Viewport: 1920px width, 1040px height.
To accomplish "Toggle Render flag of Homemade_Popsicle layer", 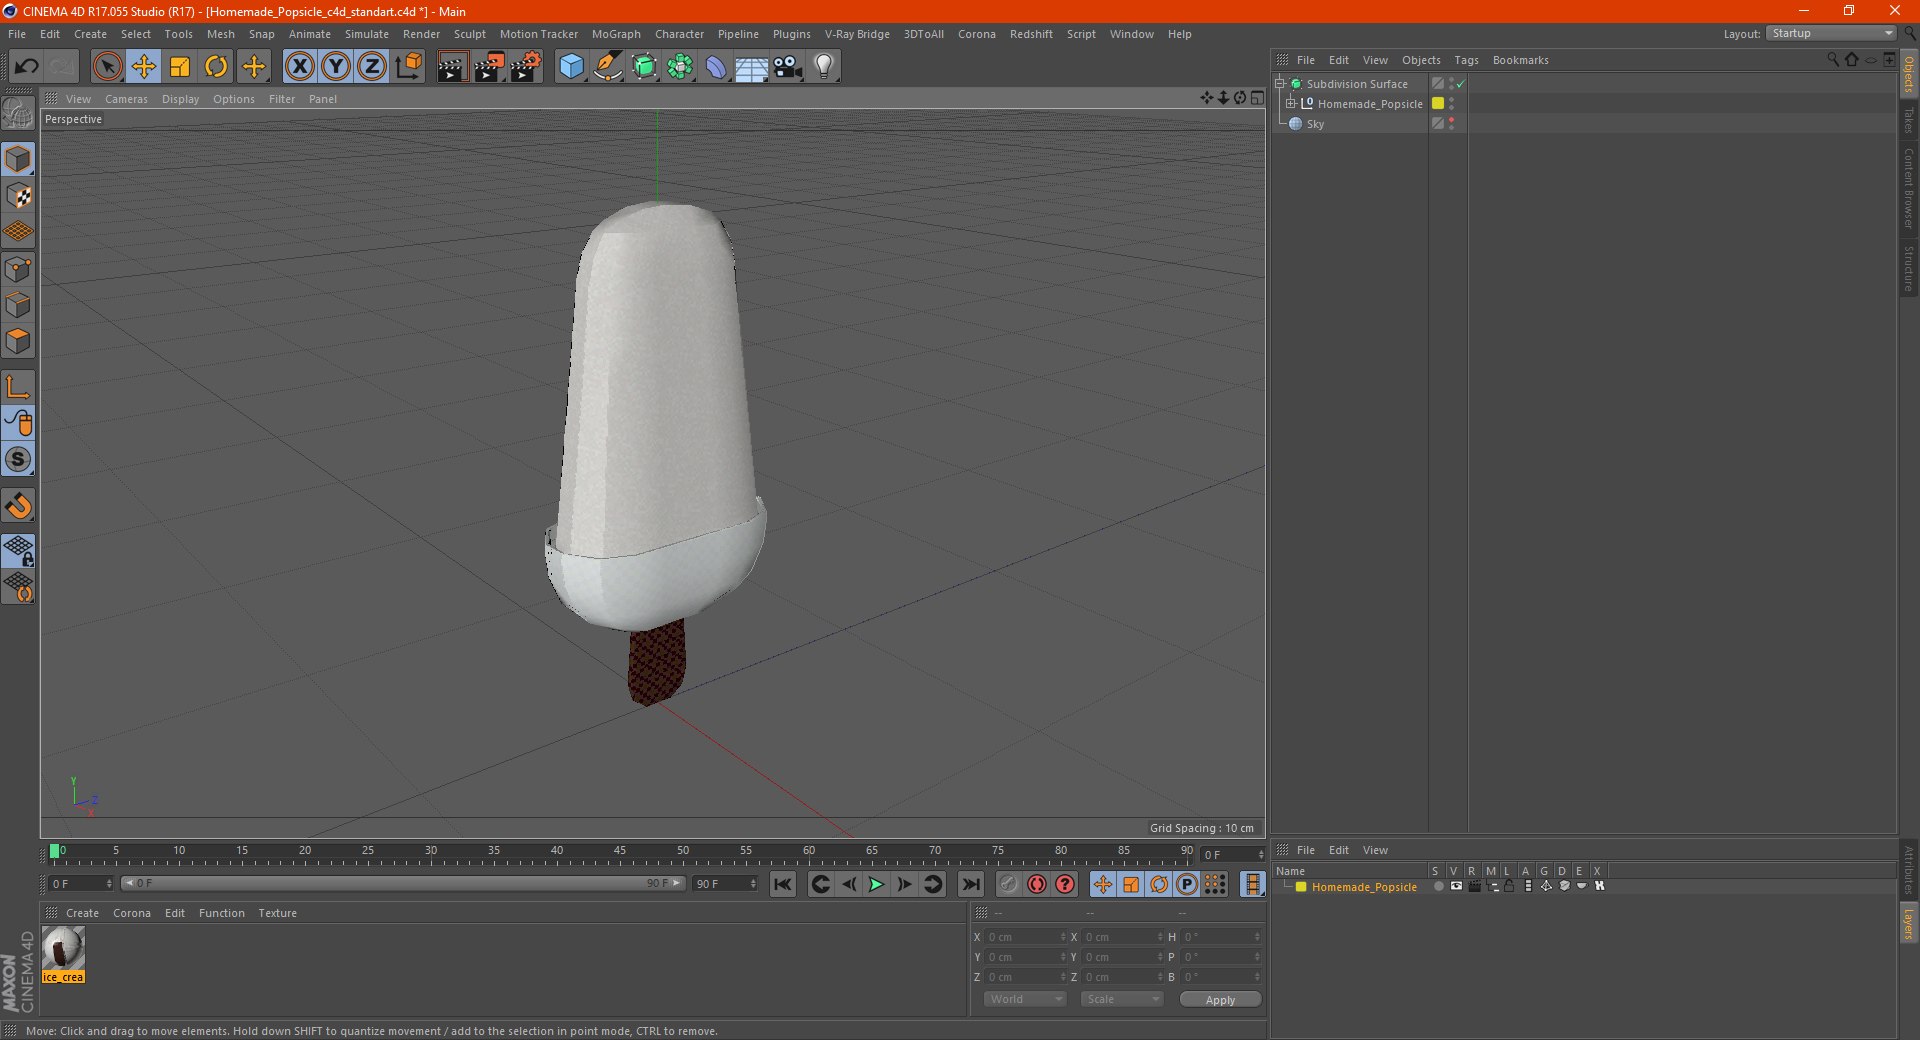I will [x=1474, y=886].
